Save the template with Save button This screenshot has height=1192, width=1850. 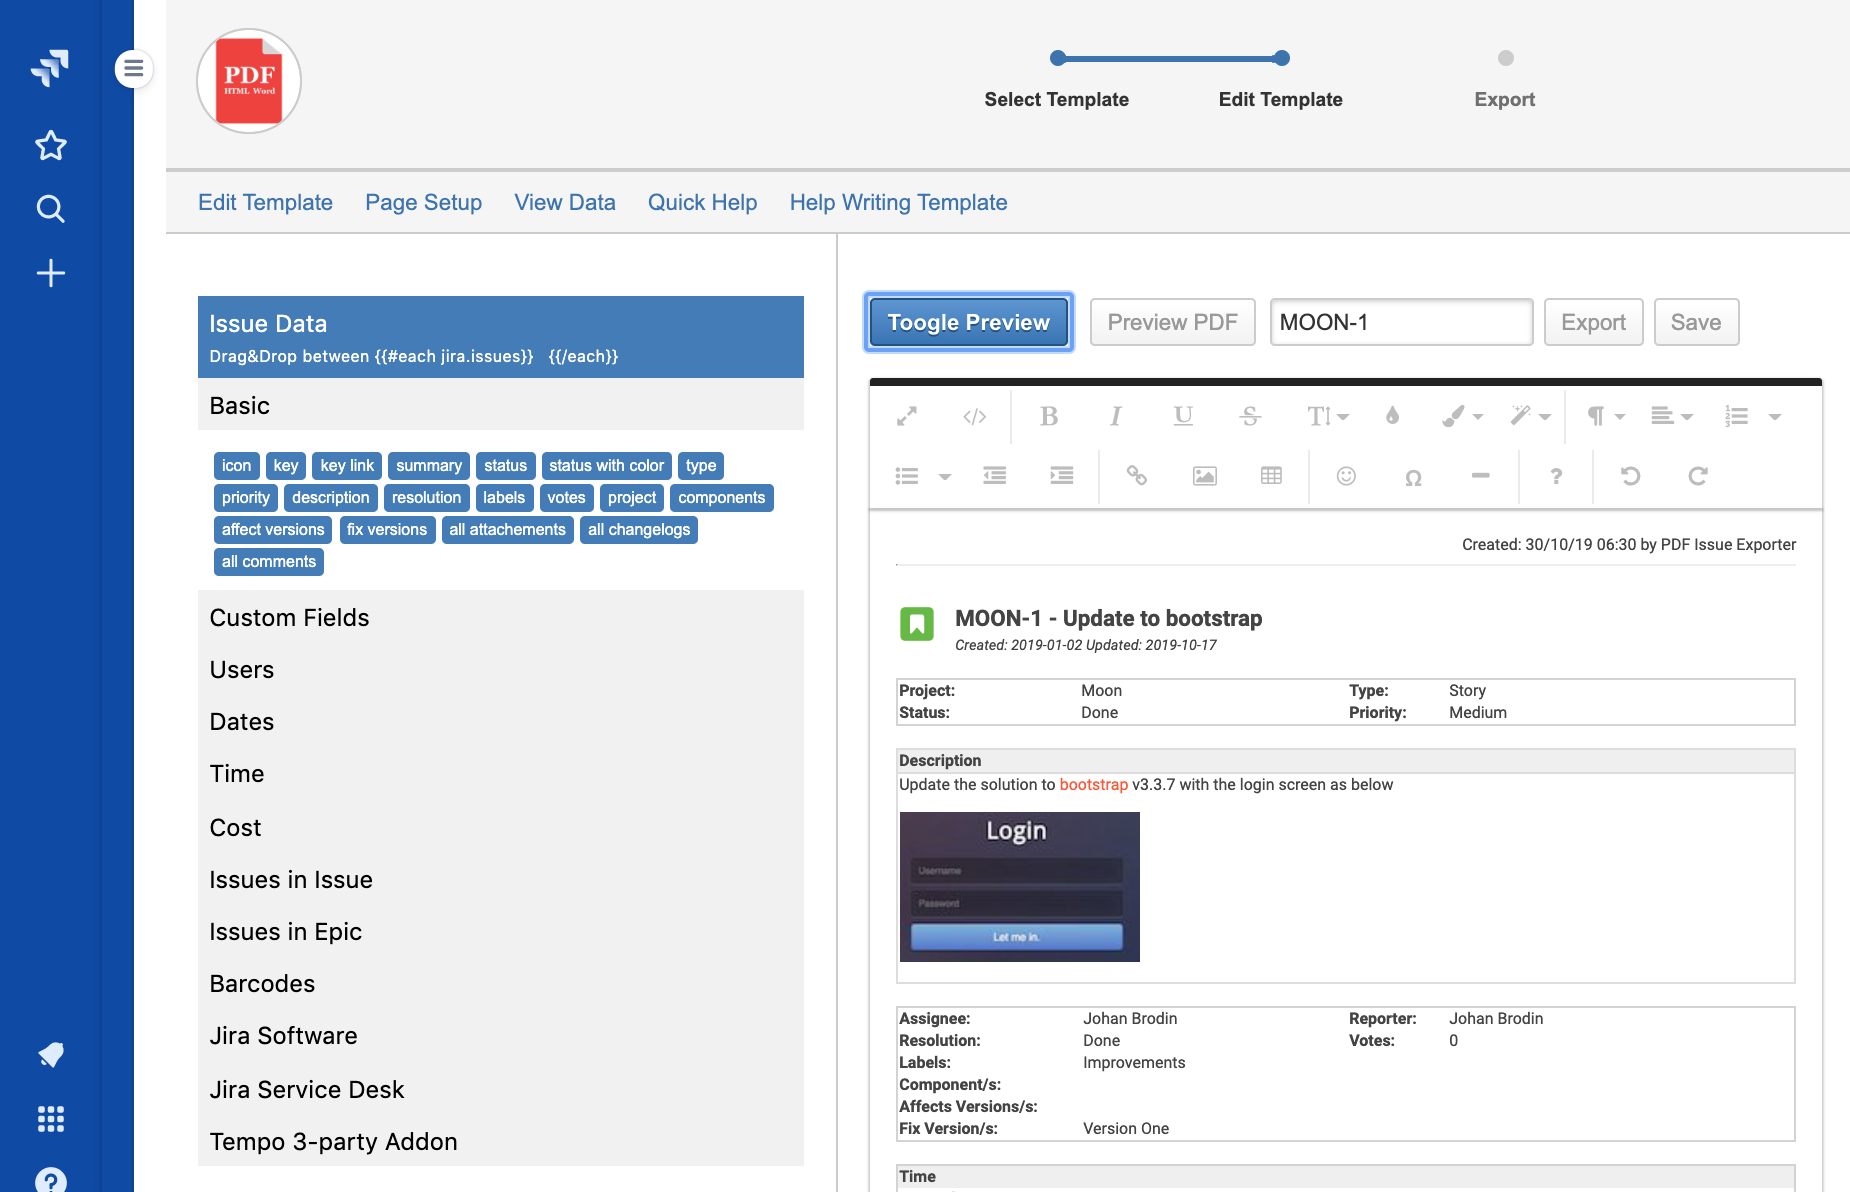pos(1696,322)
